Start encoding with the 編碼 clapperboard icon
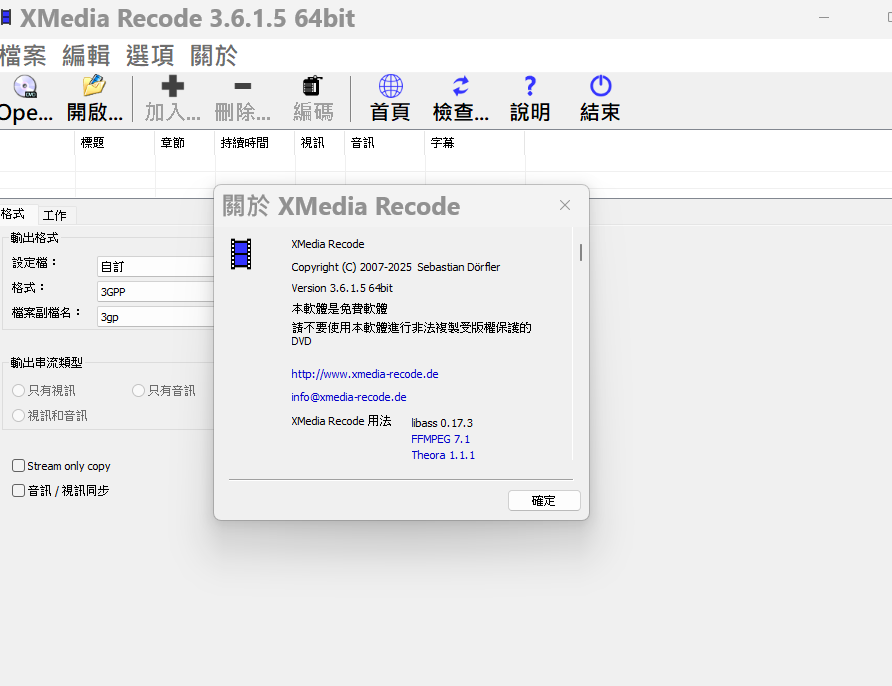 pos(312,86)
